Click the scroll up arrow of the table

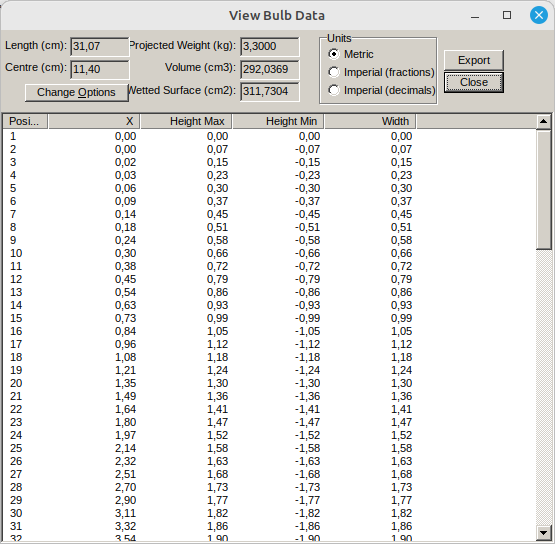(543, 122)
